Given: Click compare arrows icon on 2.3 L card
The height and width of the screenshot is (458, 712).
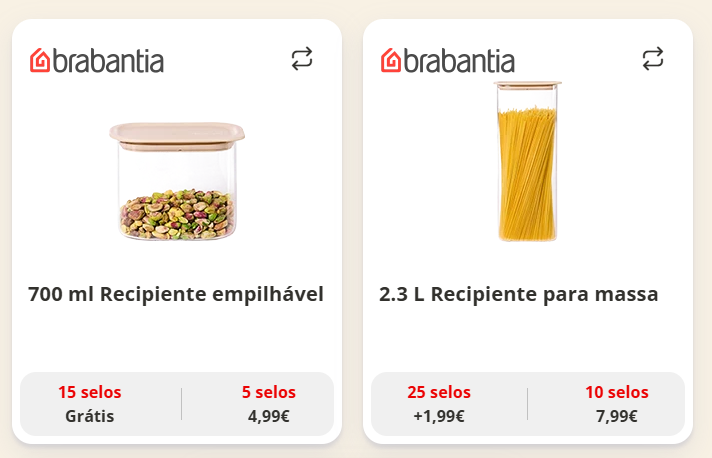Looking at the screenshot, I should click(x=653, y=59).
